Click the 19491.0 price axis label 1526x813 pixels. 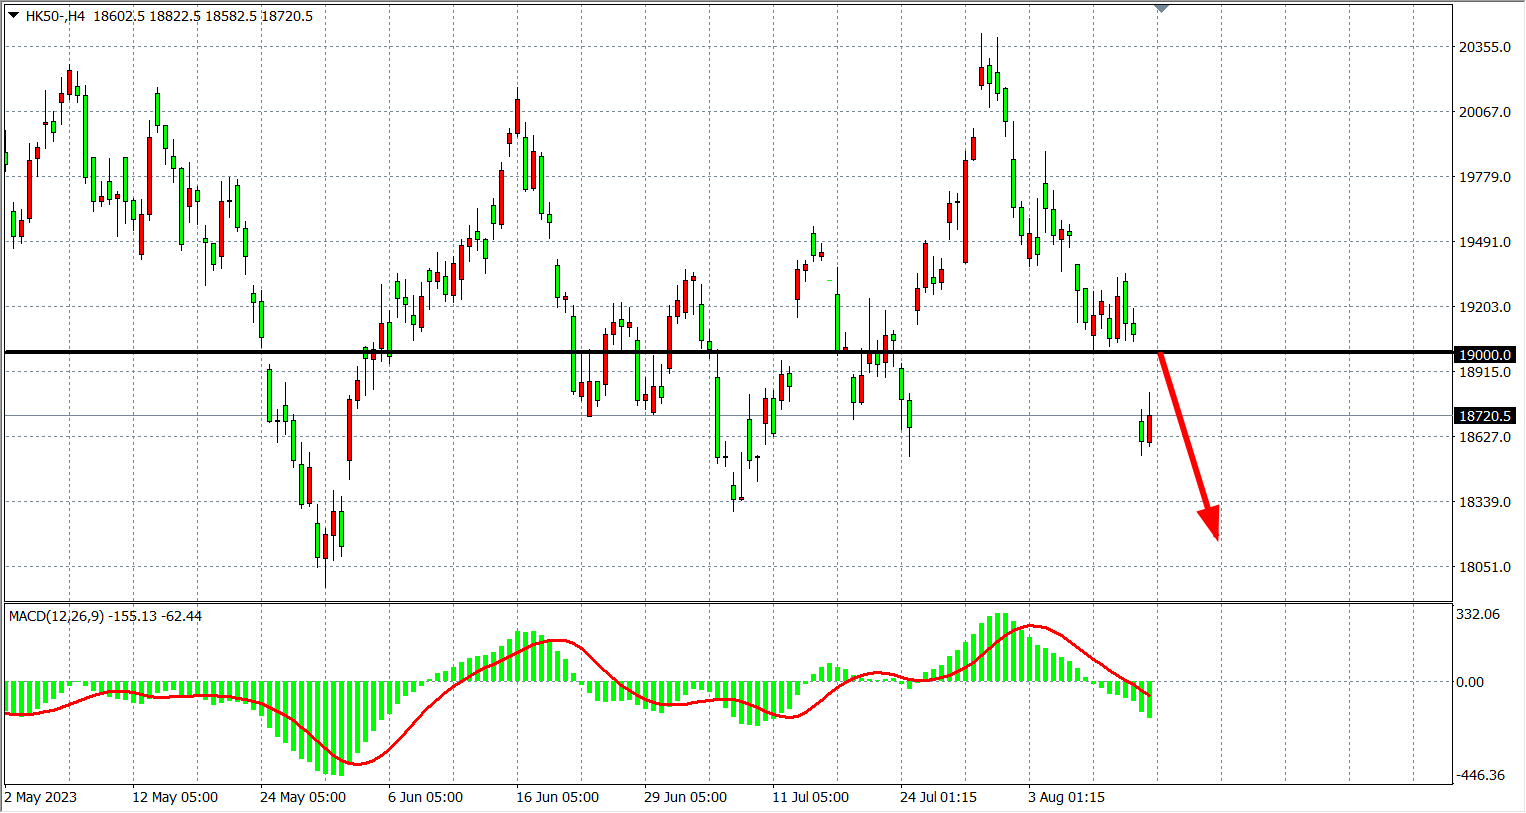click(1484, 242)
